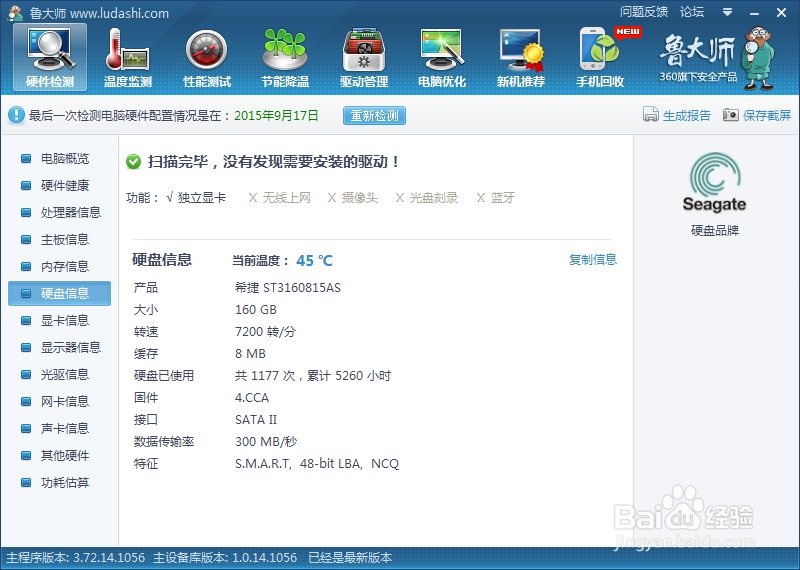Click the Seagate 硬盘品牌 logo
The width and height of the screenshot is (800, 570).
click(715, 184)
